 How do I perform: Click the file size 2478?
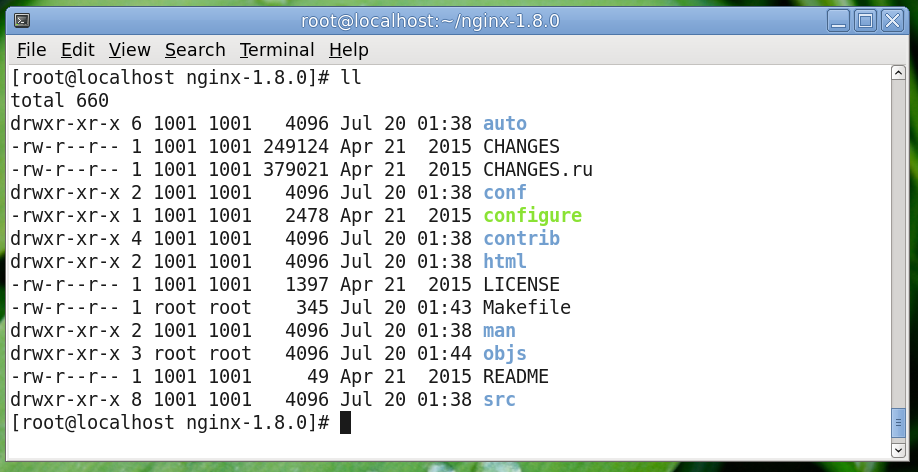pyautogui.click(x=307, y=216)
